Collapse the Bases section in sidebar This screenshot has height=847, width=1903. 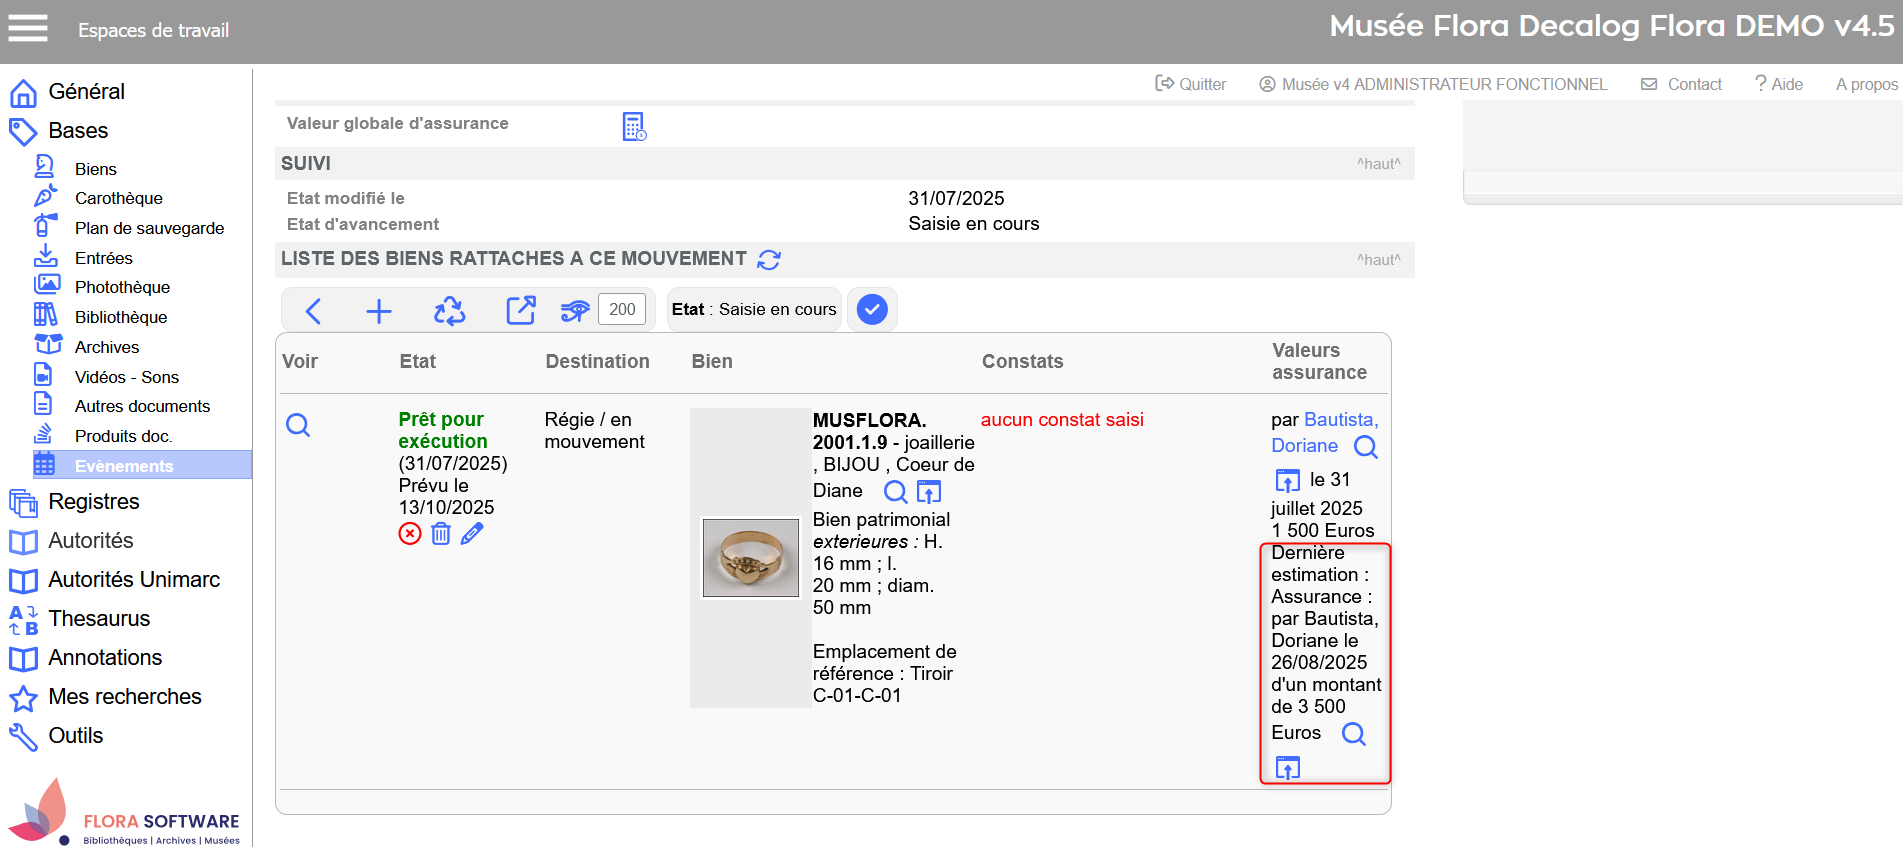pyautogui.click(x=78, y=131)
